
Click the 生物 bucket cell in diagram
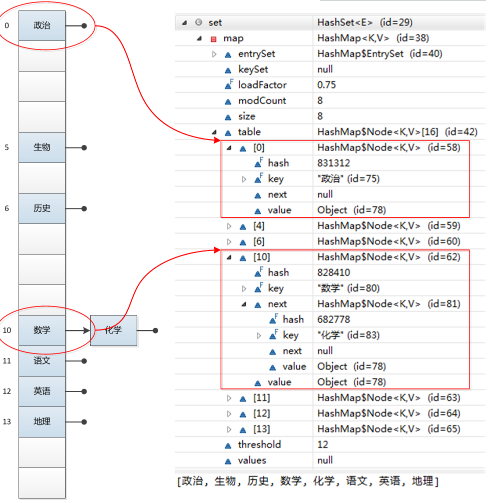pyautogui.click(x=42, y=148)
